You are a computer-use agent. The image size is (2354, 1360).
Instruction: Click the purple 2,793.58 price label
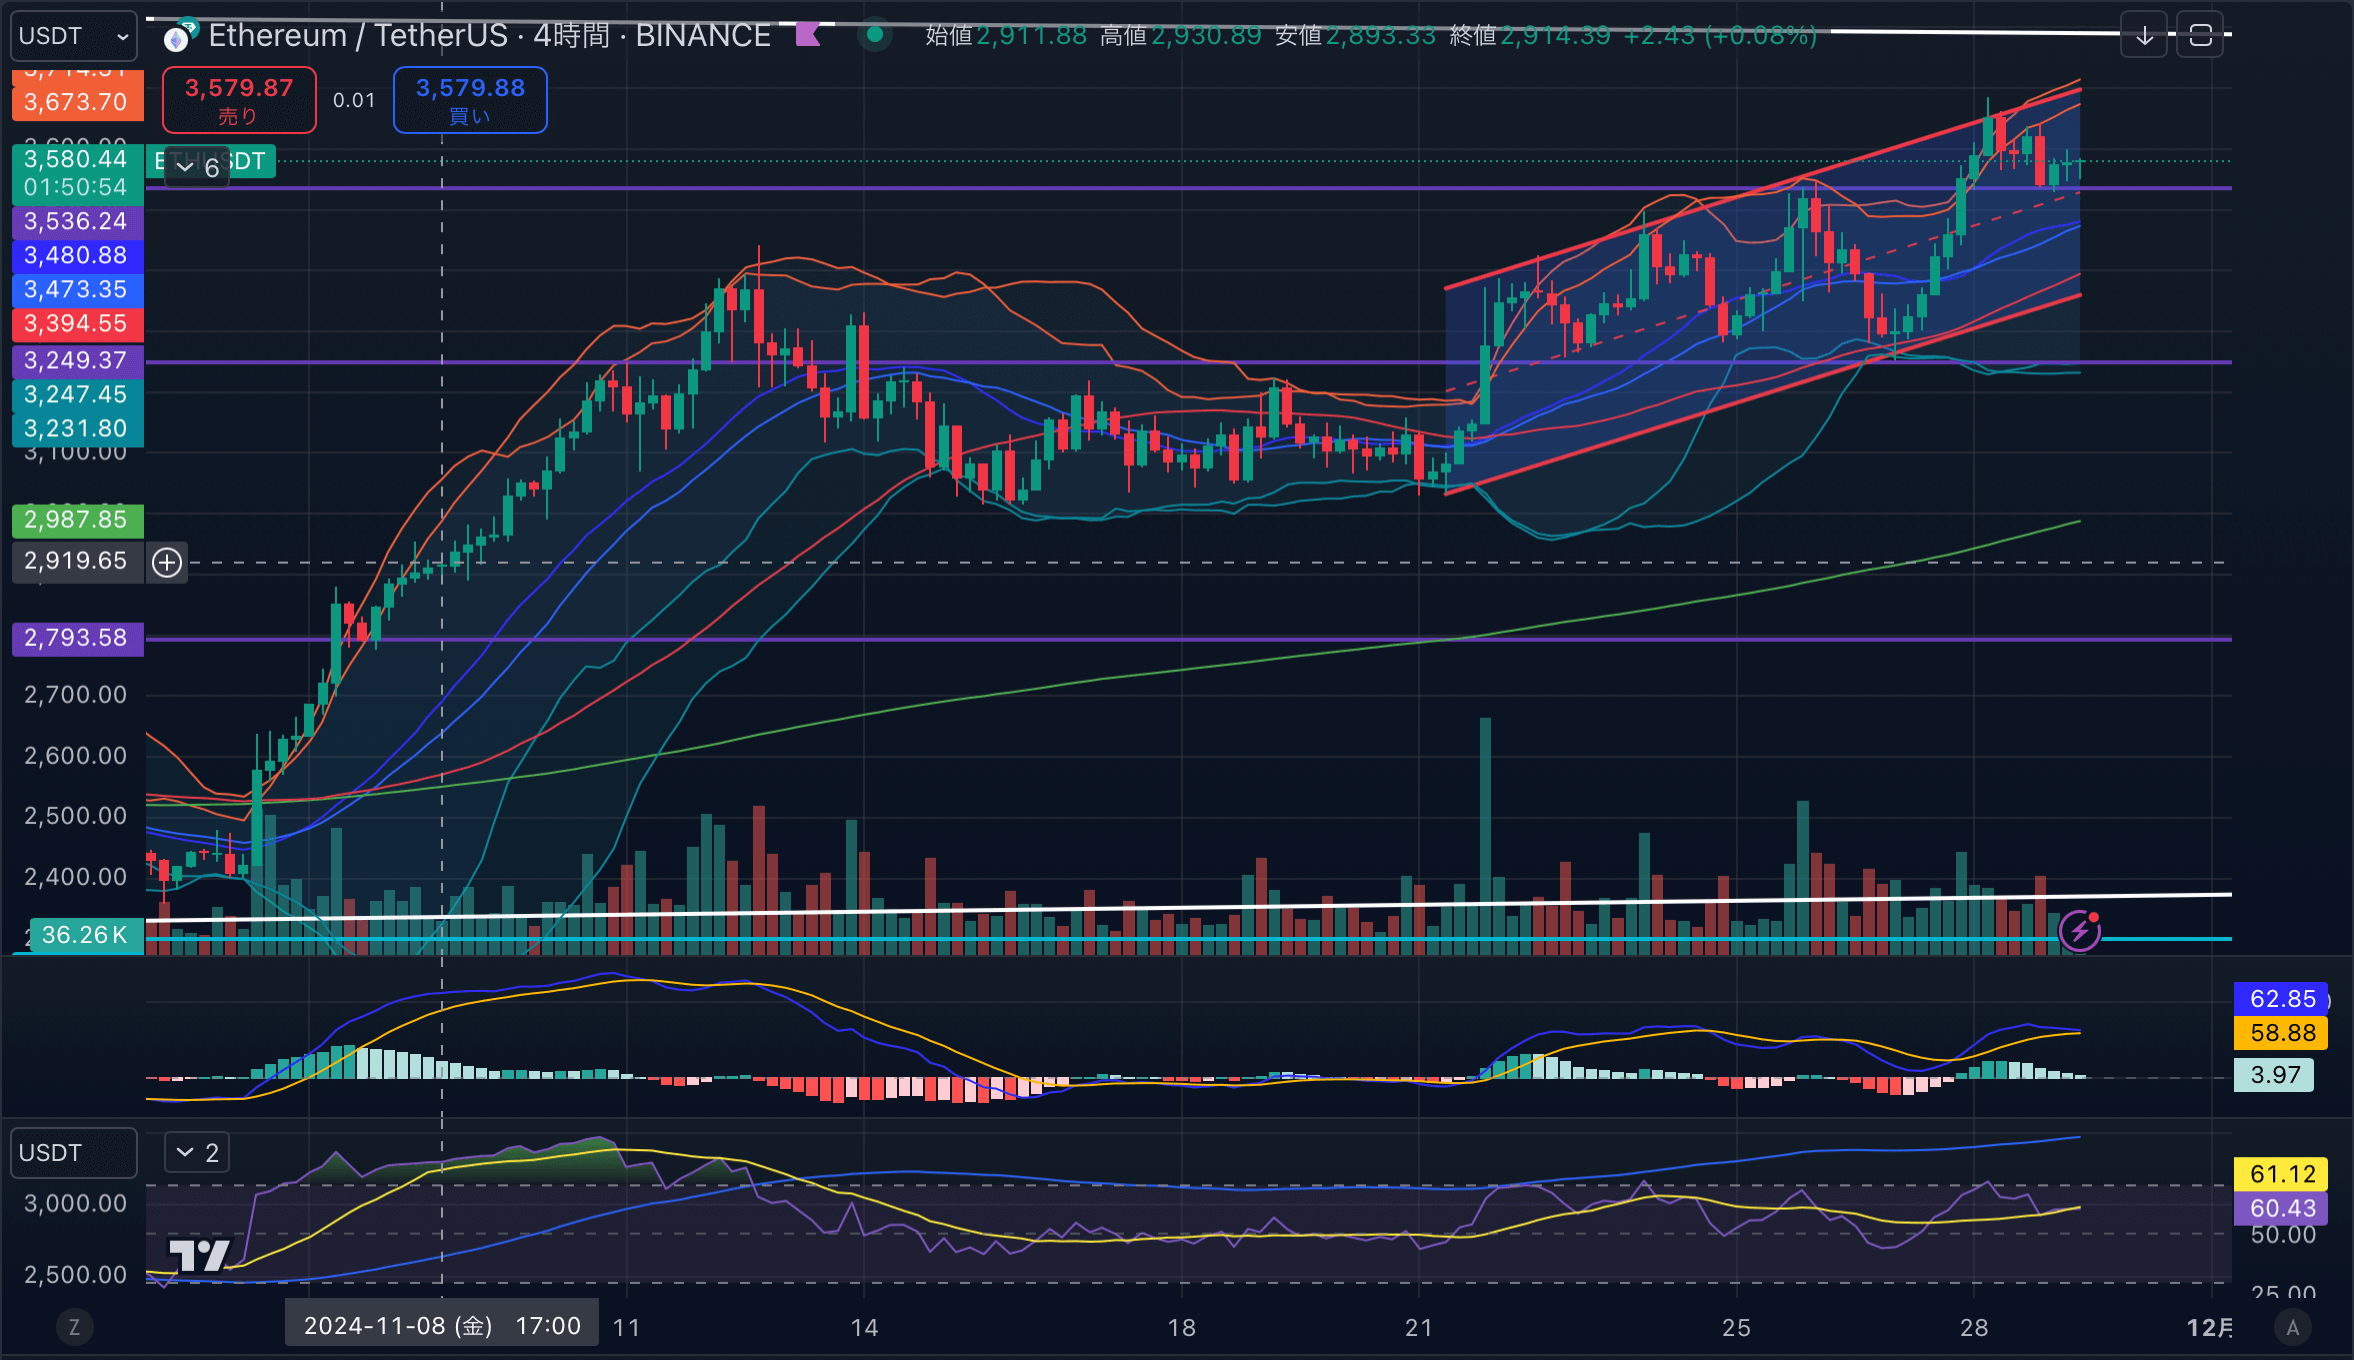point(77,638)
